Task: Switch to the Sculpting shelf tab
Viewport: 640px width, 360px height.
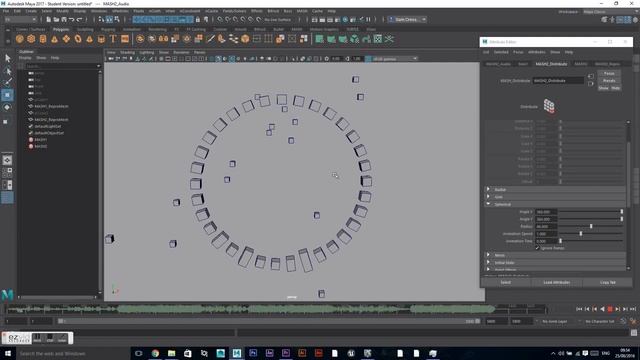Action: (x=85, y=29)
